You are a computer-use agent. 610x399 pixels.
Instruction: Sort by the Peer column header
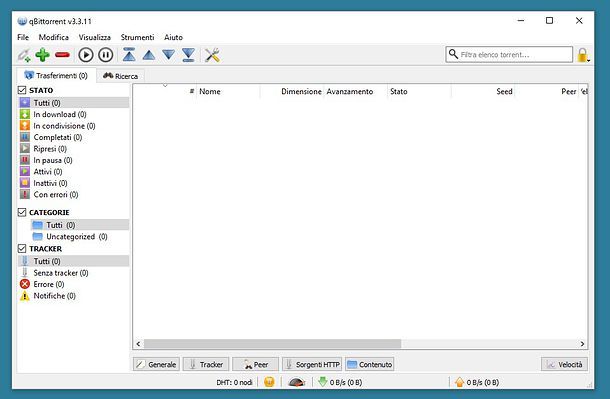pyautogui.click(x=547, y=91)
